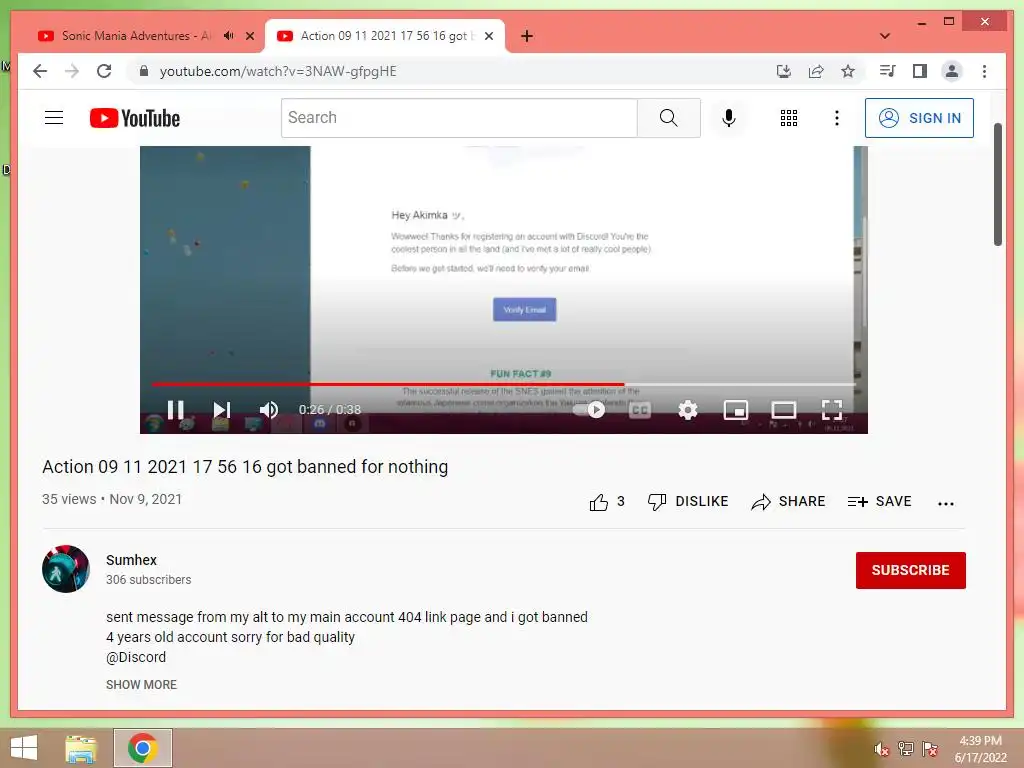The image size is (1024, 768).
Task: Open the tab search chevron
Action: tap(885, 36)
